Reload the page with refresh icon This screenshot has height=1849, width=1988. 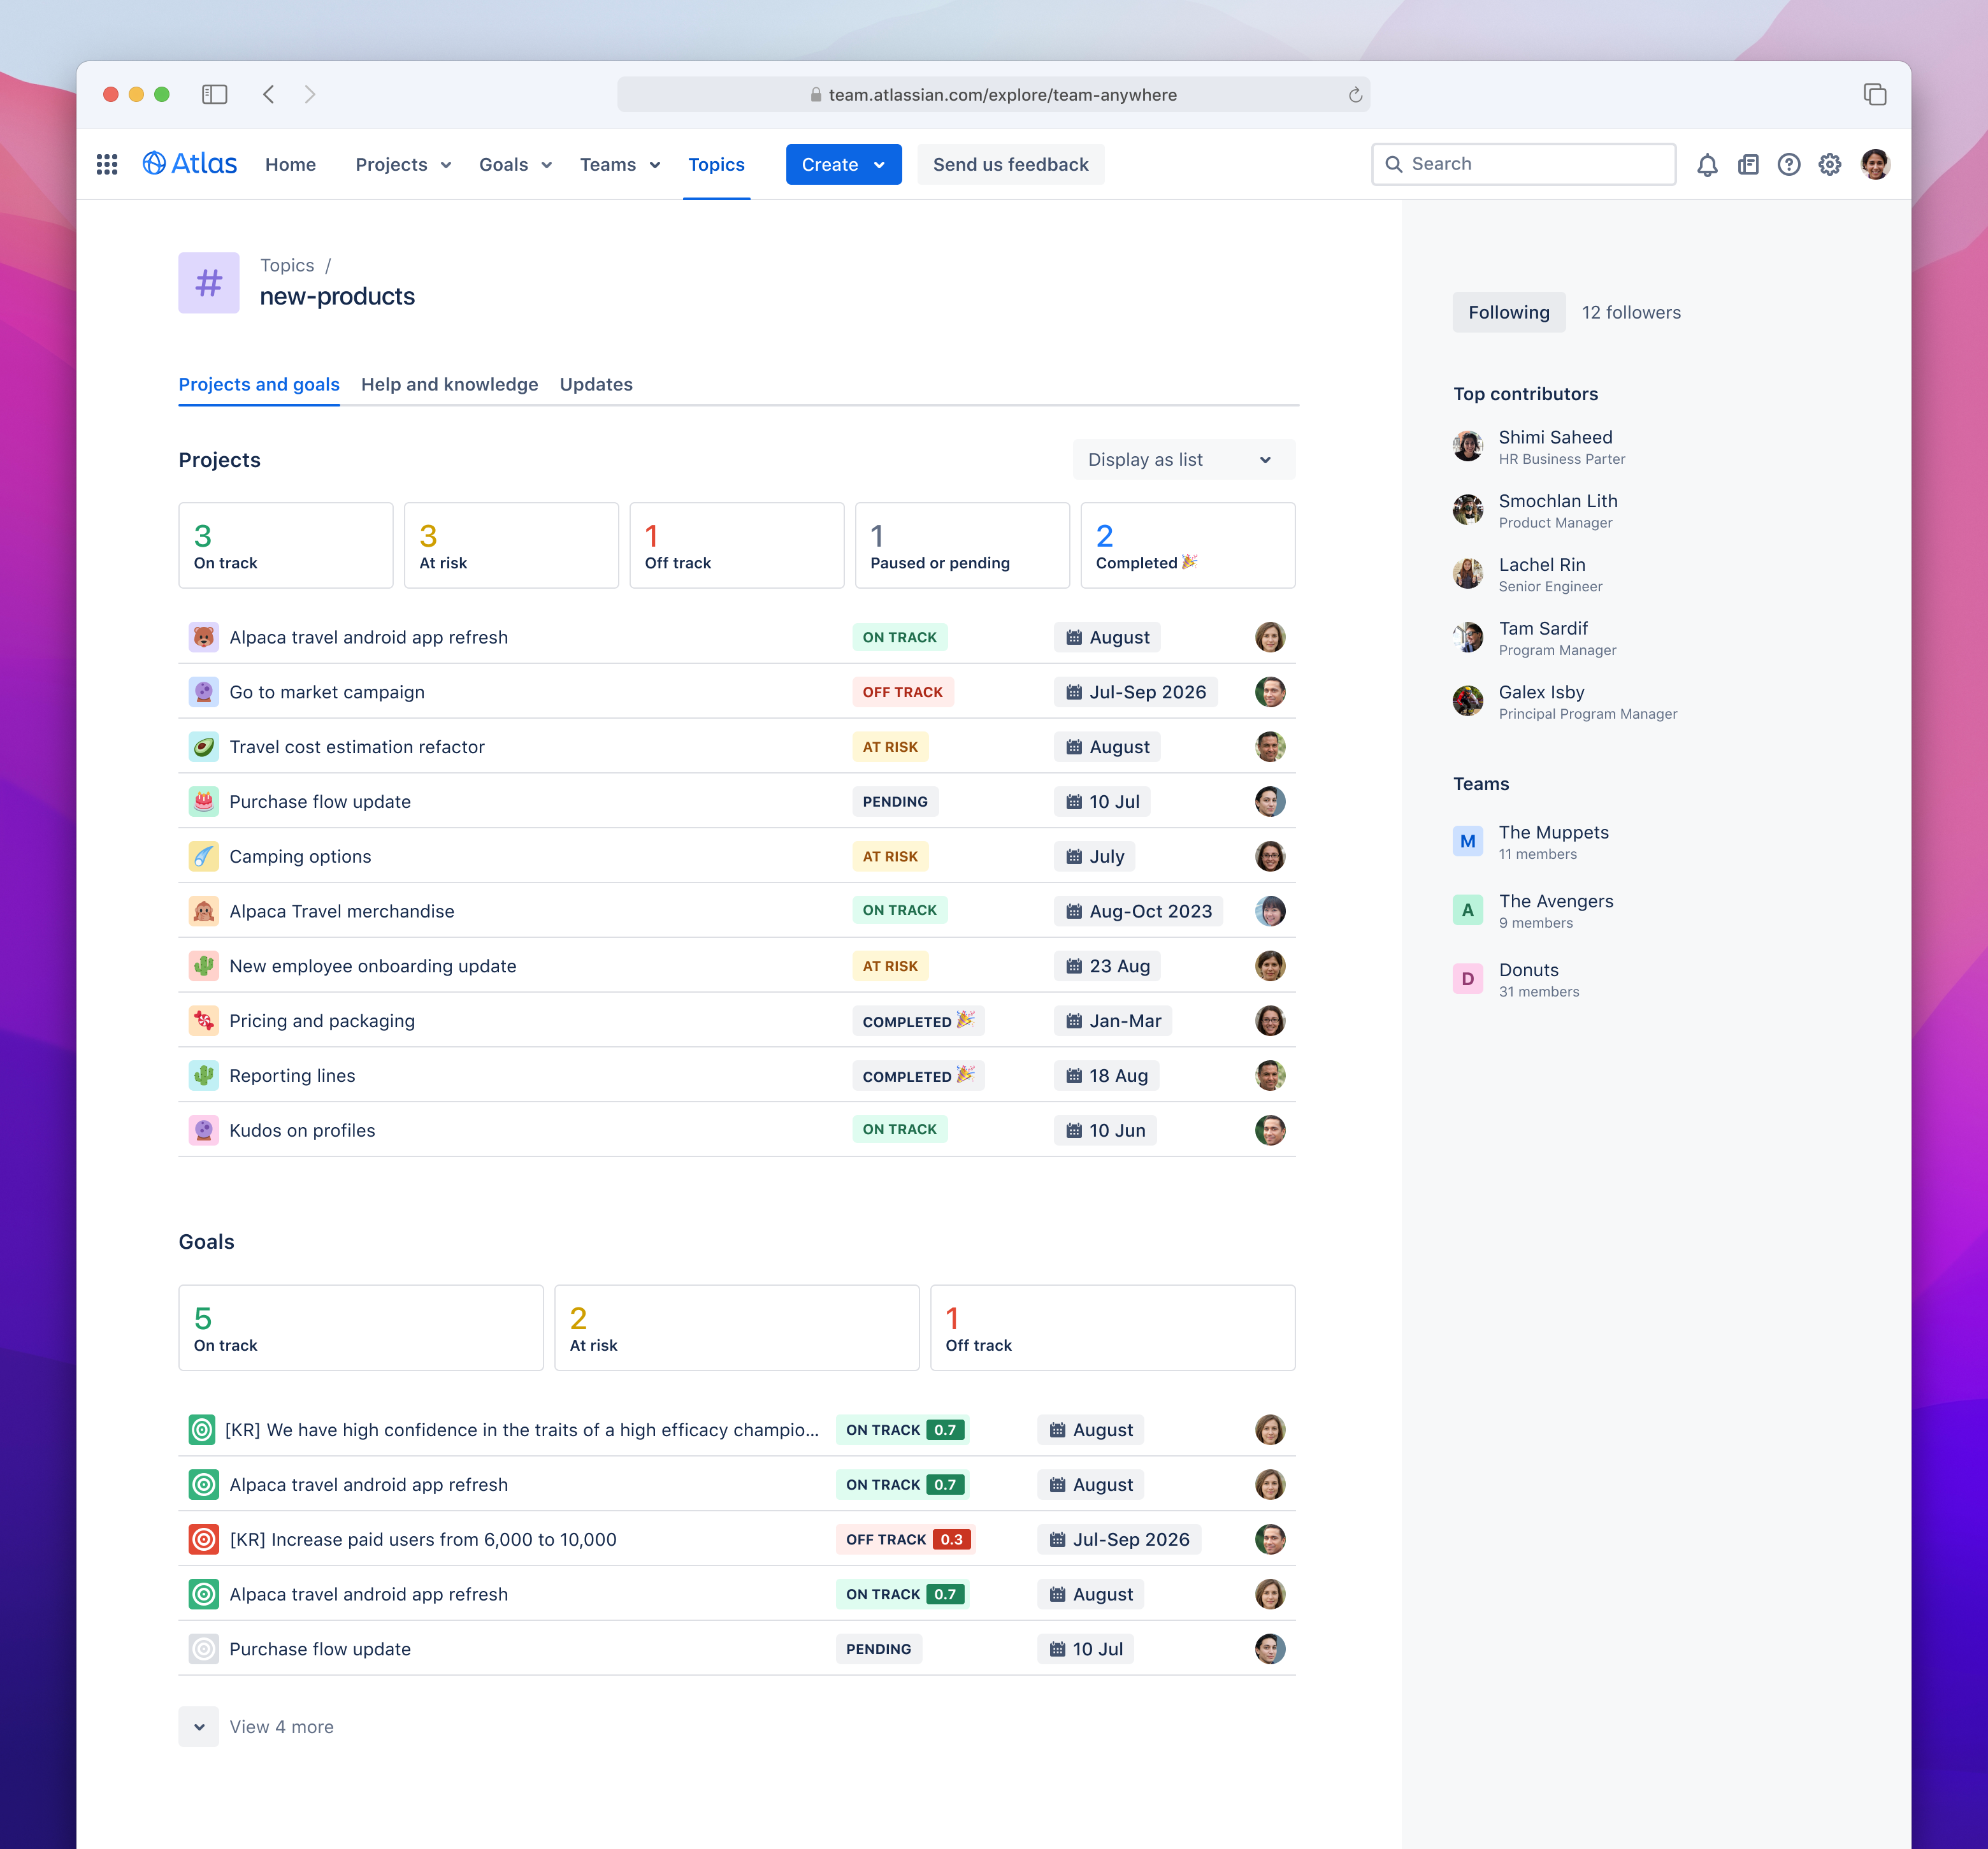tap(1355, 94)
